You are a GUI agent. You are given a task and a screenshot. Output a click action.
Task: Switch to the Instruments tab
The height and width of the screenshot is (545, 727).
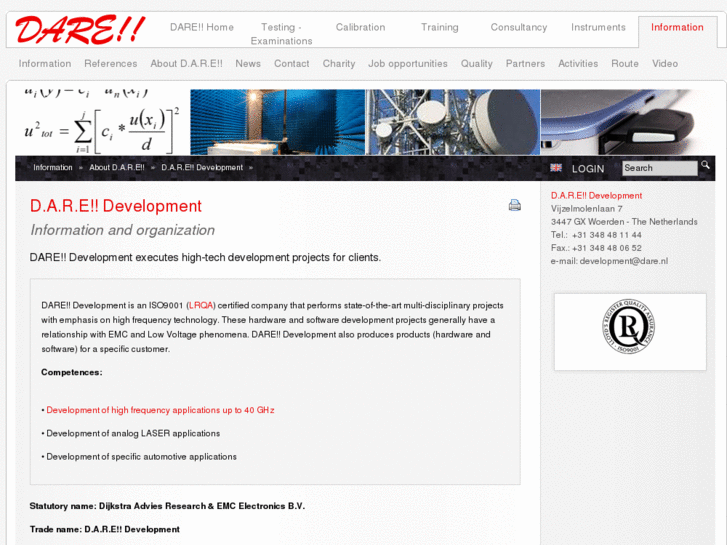598,27
